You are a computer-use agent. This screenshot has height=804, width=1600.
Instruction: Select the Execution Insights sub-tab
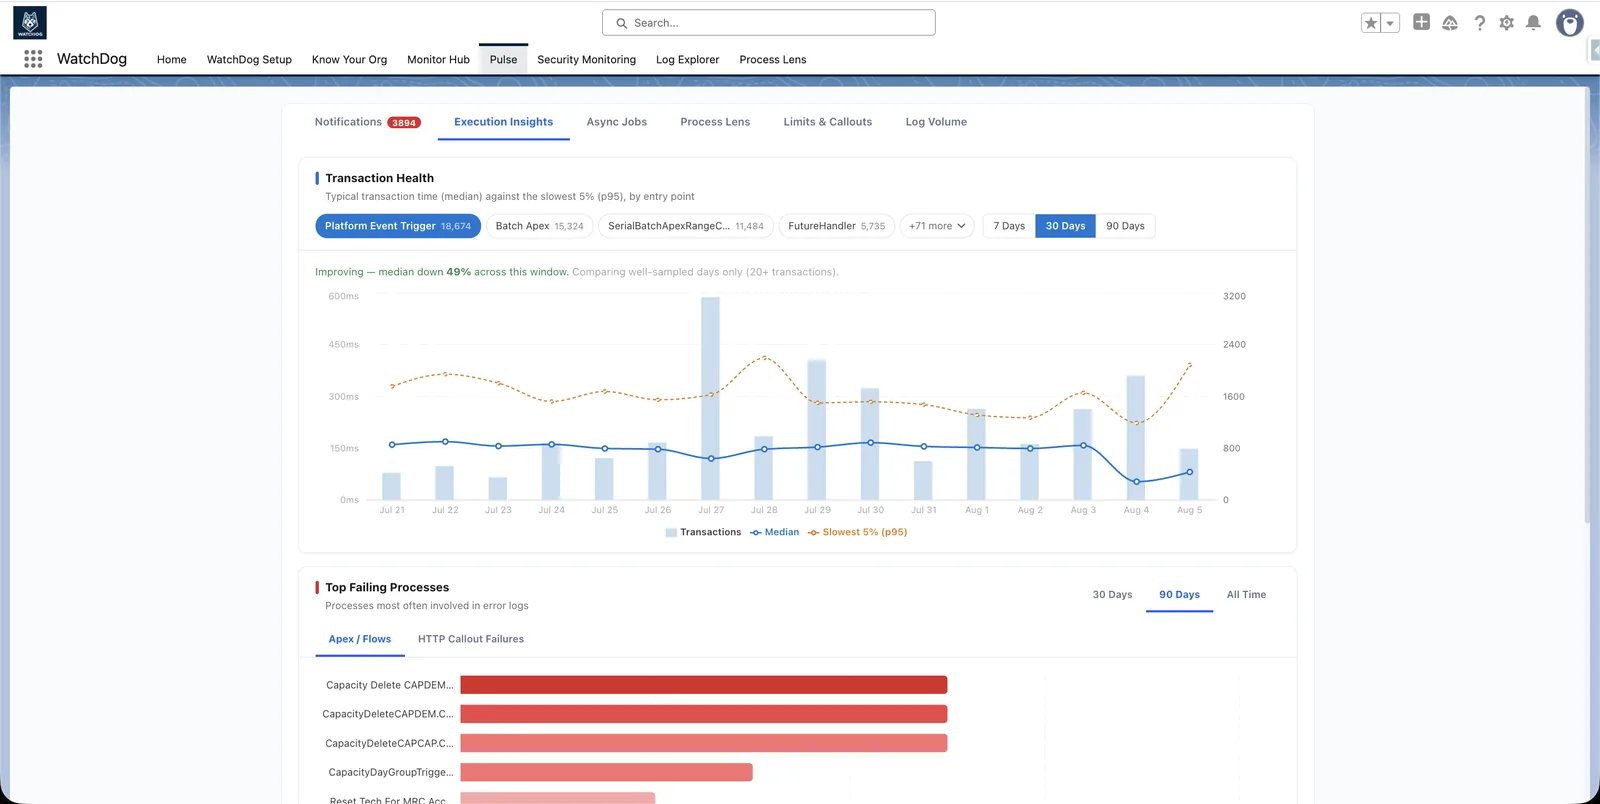(x=503, y=122)
